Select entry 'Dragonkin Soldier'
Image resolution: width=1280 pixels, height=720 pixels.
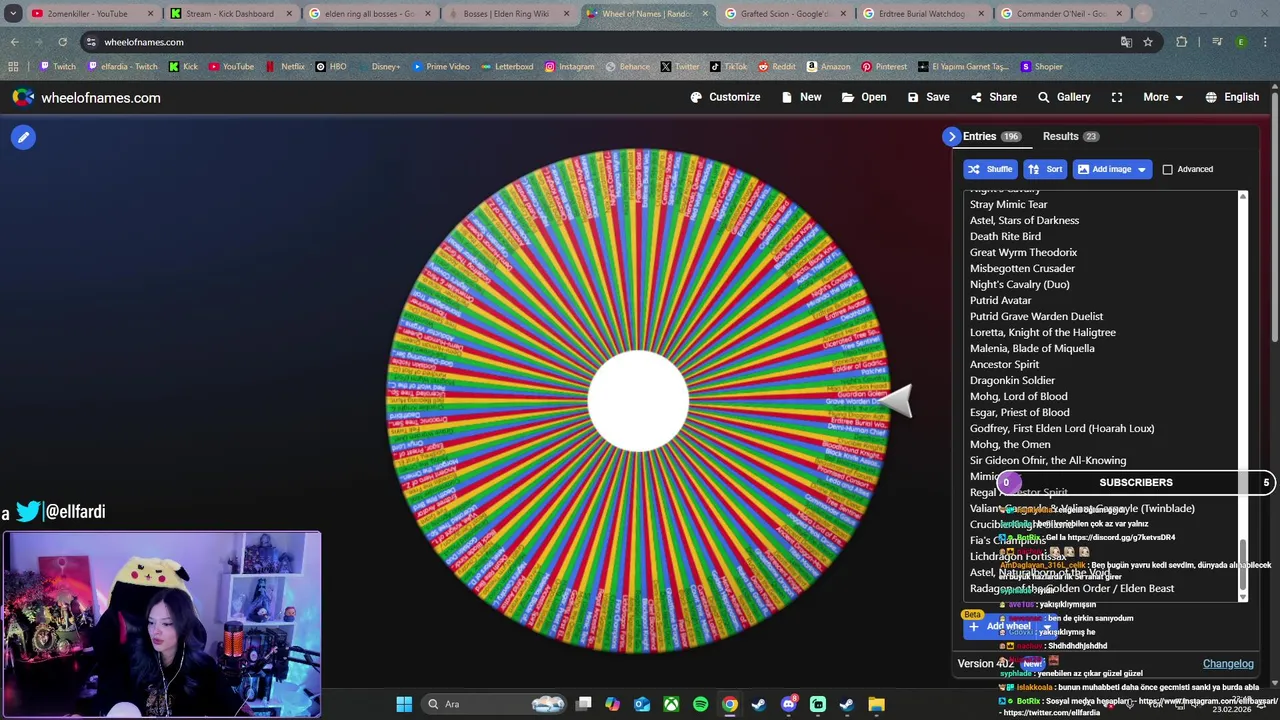click(x=1012, y=380)
